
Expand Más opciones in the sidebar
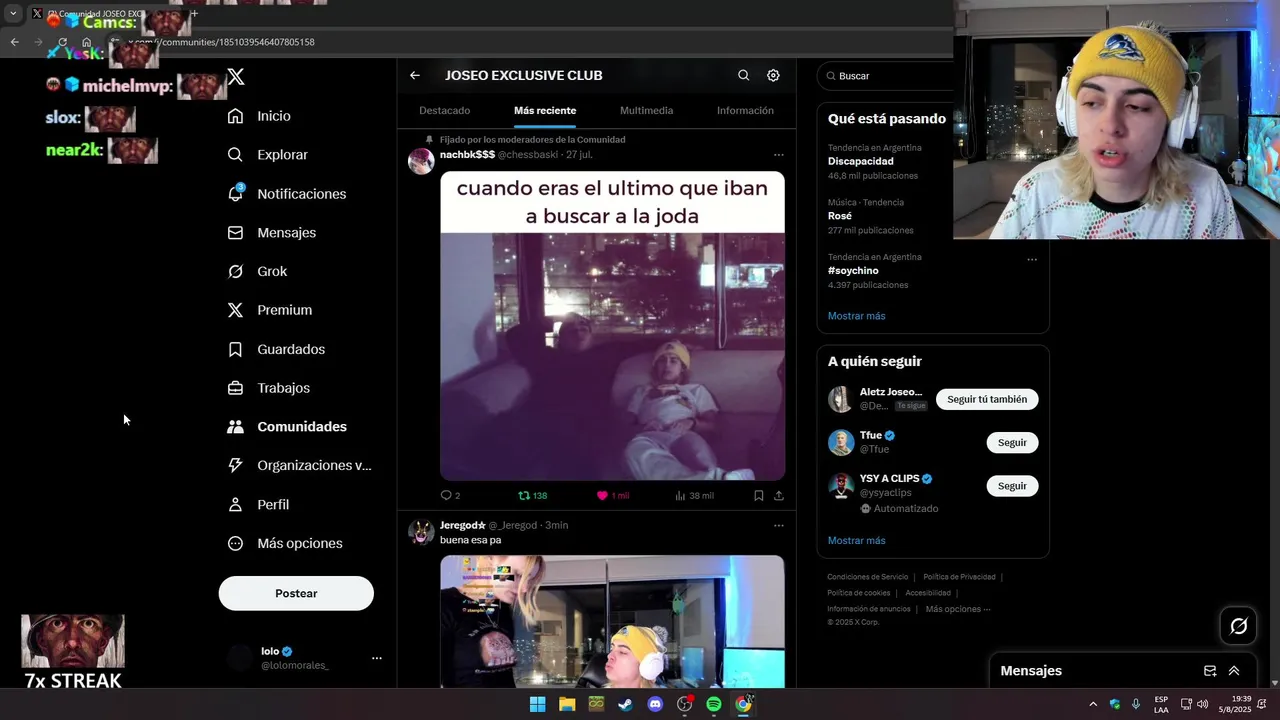pos(285,544)
